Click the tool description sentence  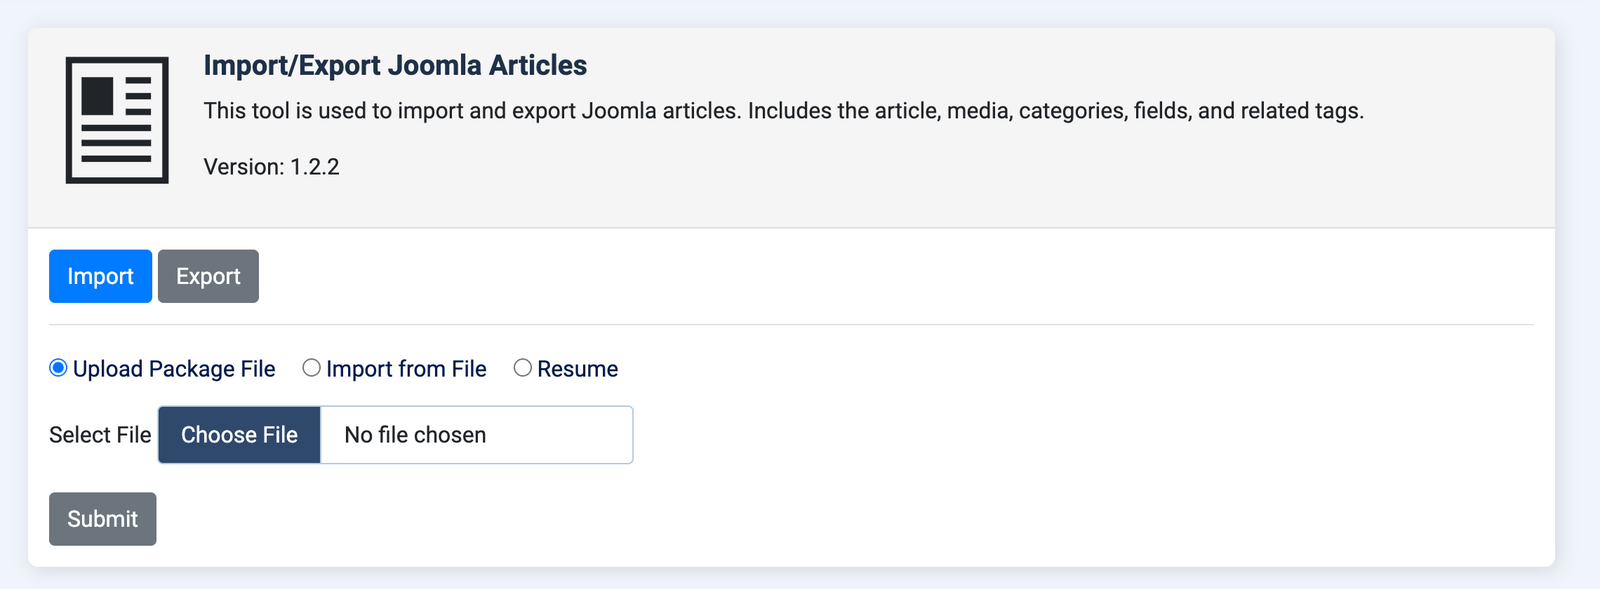784,111
